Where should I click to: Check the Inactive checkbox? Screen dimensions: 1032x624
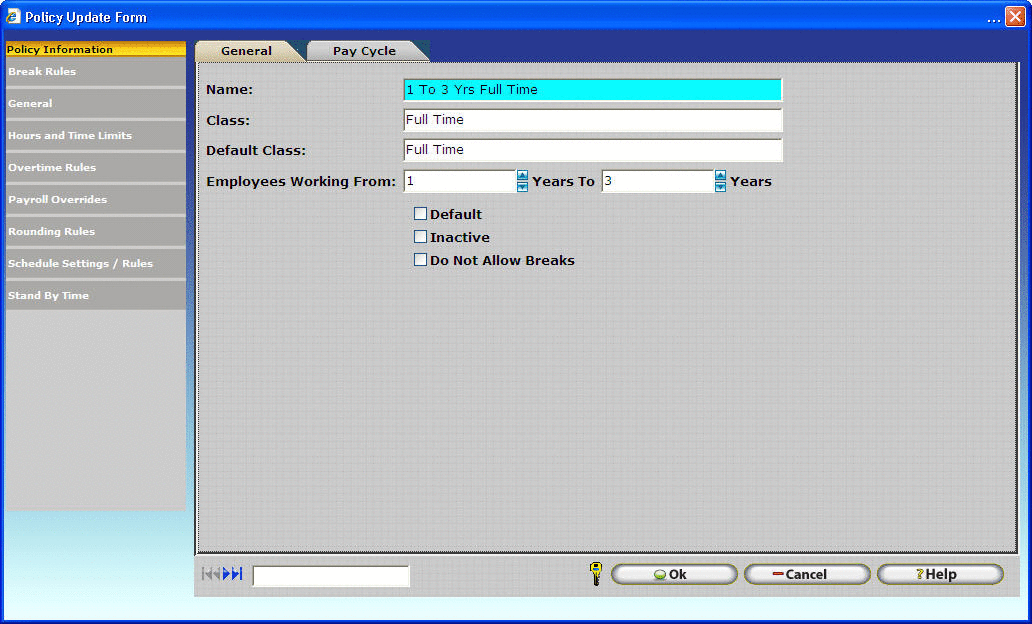pyautogui.click(x=421, y=237)
